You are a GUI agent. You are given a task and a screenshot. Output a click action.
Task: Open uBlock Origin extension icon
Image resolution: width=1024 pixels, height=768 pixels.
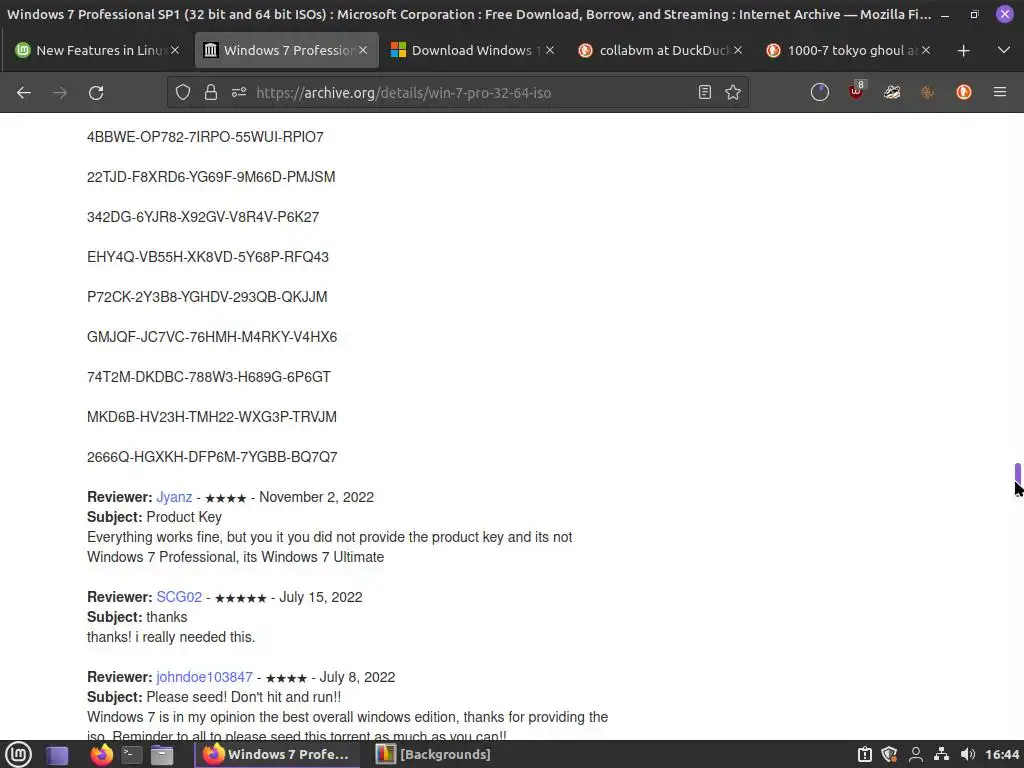pyautogui.click(x=856, y=92)
